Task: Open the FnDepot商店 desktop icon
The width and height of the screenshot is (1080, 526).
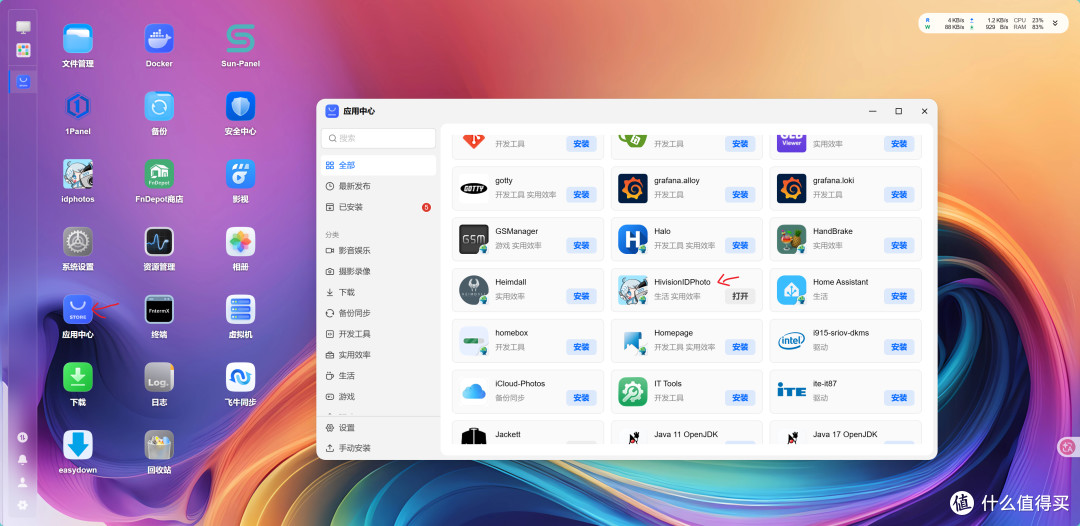Action: tap(159, 174)
